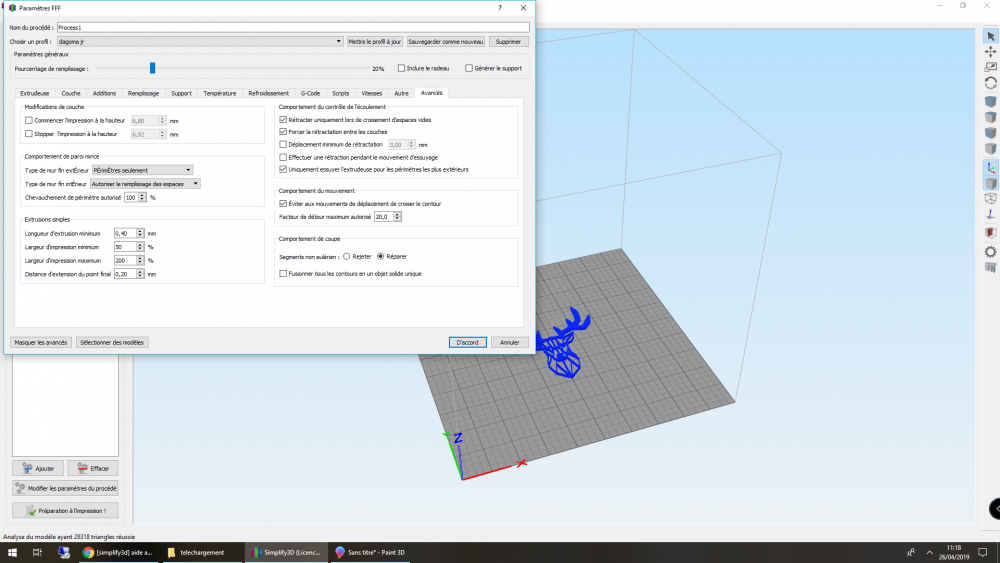Viewport: 1000px width, 563px height.
Task: Check Stopper l'impression à la hauteur
Action: (x=29, y=134)
